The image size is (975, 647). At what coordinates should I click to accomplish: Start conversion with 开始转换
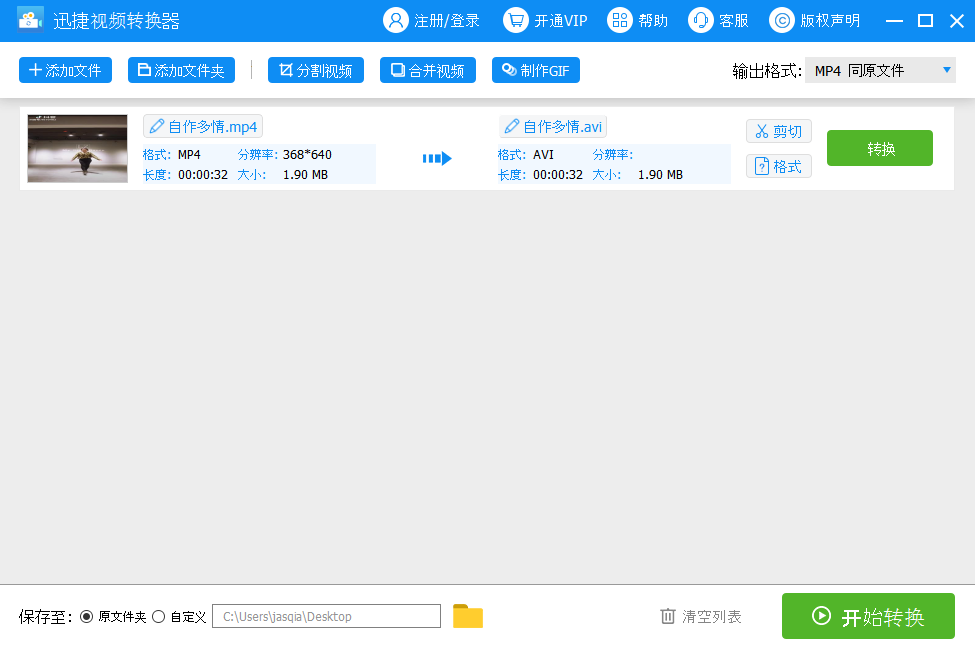pos(867,616)
